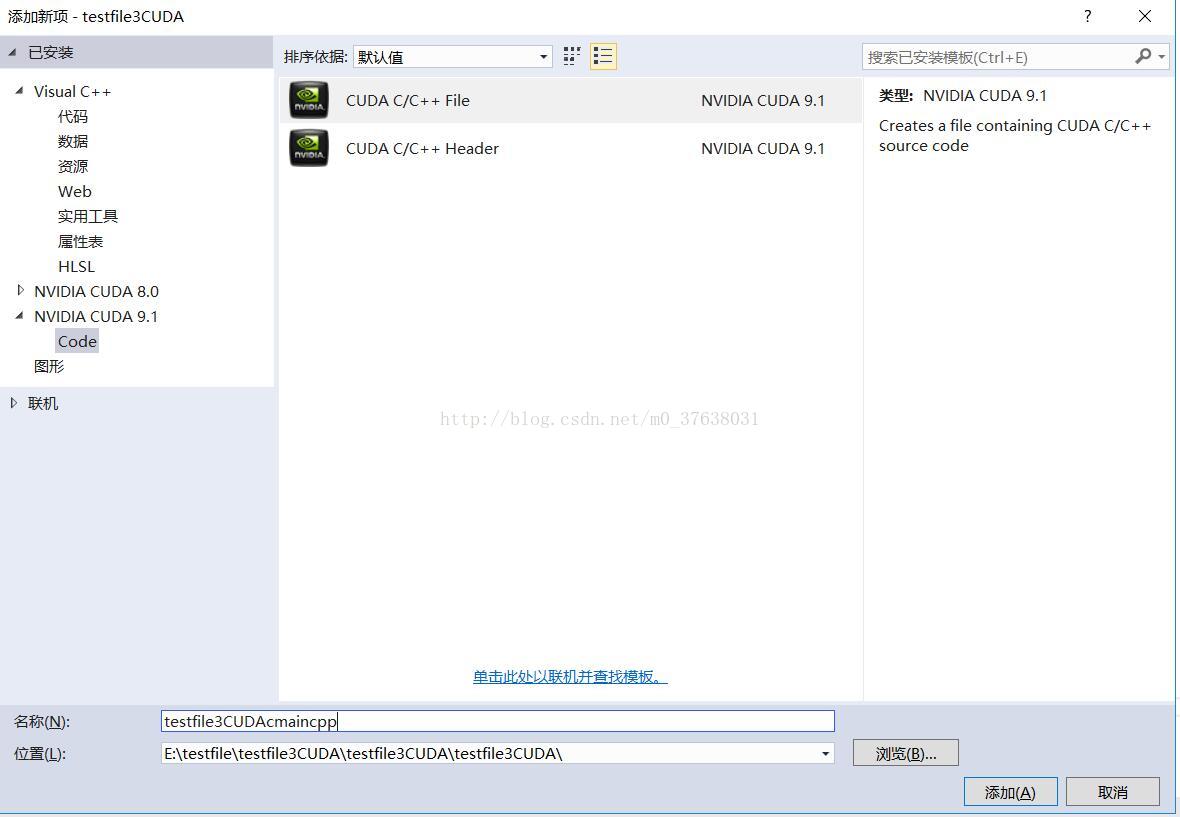
Task: Focus the search installed templates box
Action: click(x=997, y=57)
